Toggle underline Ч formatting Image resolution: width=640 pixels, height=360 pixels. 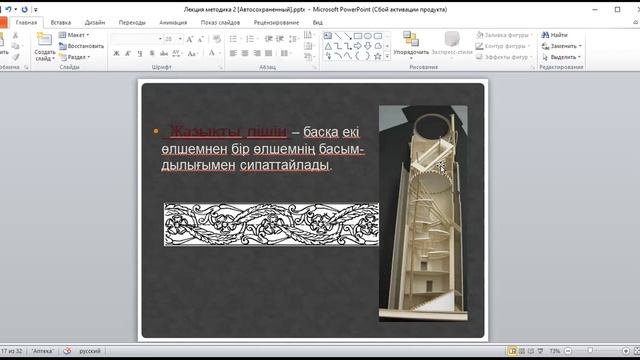coord(140,53)
